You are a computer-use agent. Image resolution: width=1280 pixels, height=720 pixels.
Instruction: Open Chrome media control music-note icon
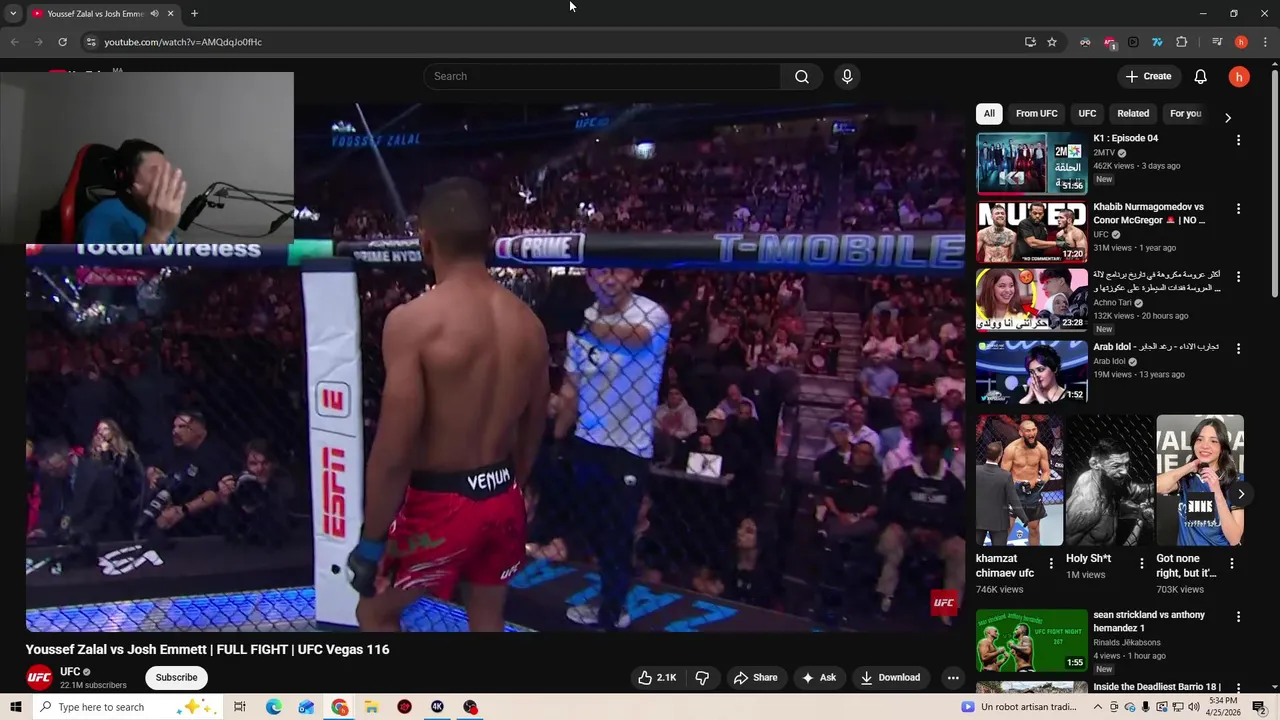[1217, 42]
